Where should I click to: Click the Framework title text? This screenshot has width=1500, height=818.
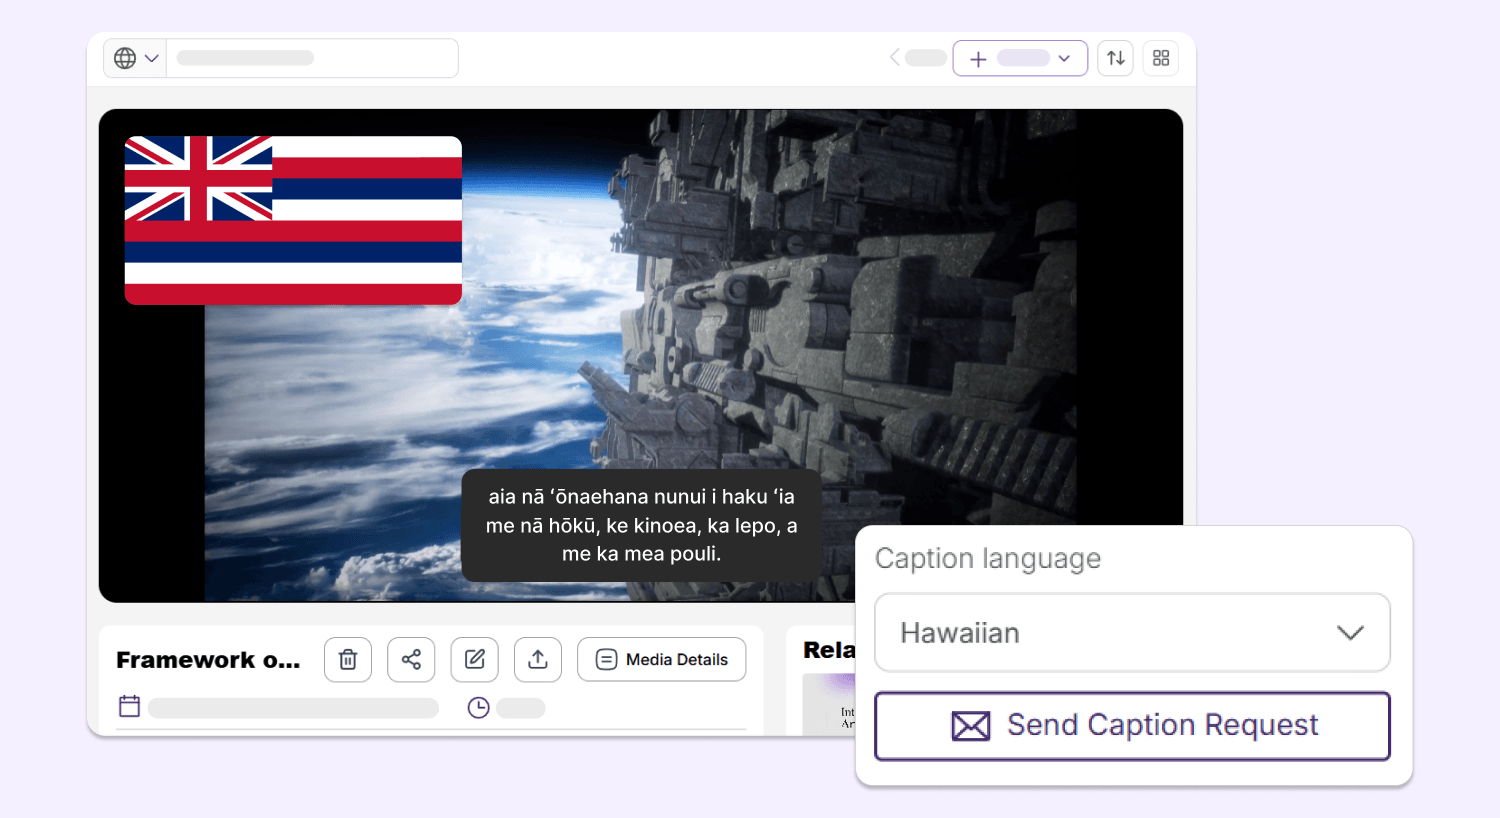(208, 660)
